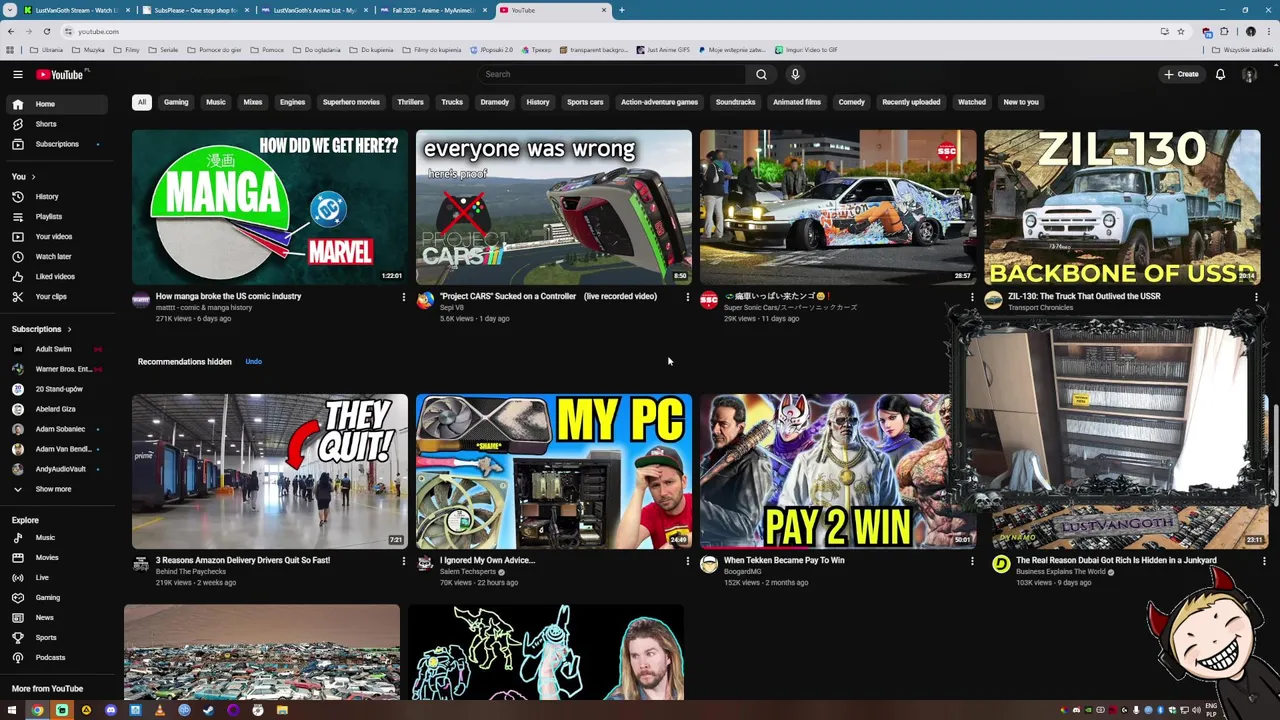Open Windows Start menu
This screenshot has height=720, width=1280.
tap(13, 710)
